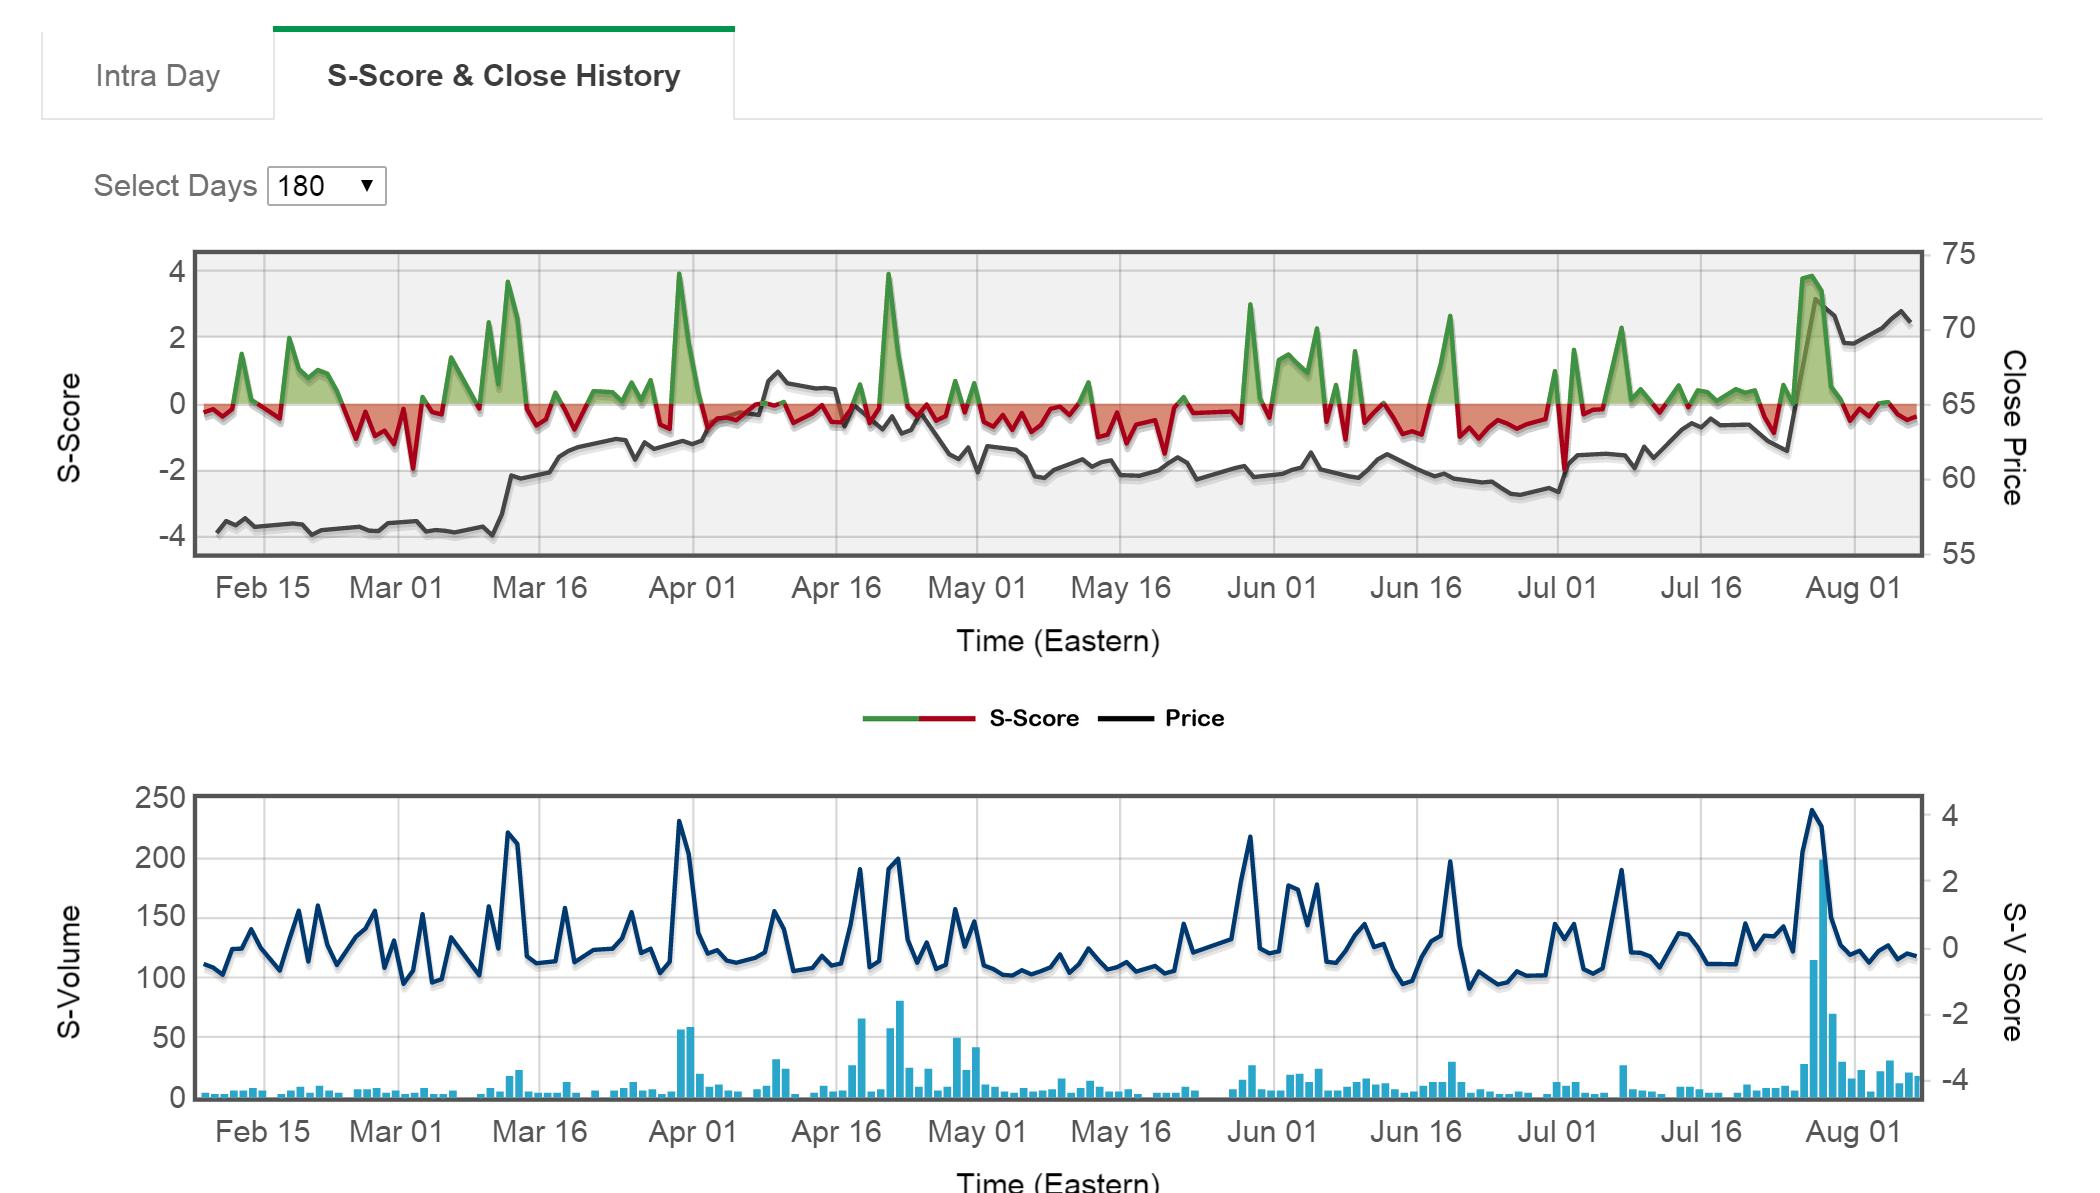The height and width of the screenshot is (1193, 2100).
Task: Click "Jun 01" on the top chart axis
Action: tap(1272, 588)
